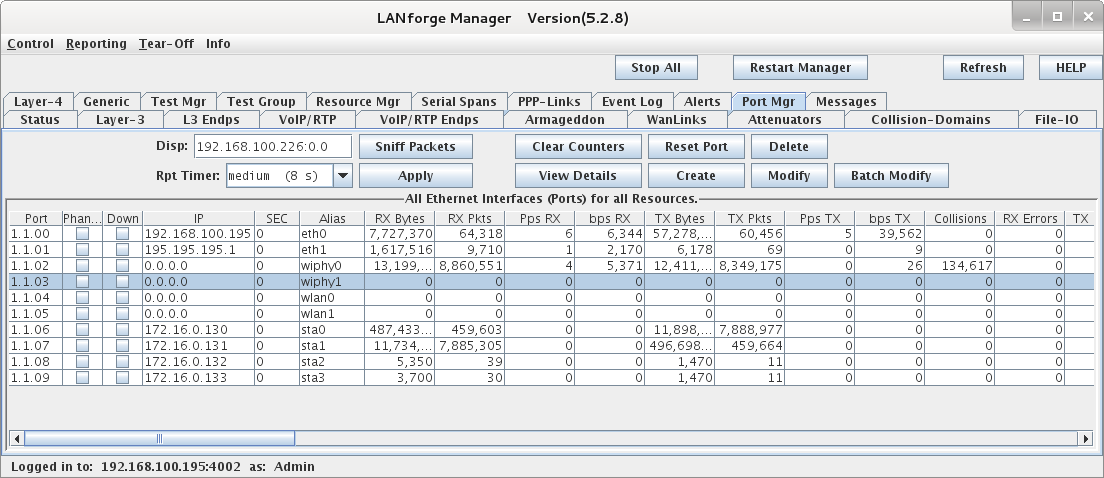Open HELP
Viewport: 1104px width, 478px height.
(1071, 68)
